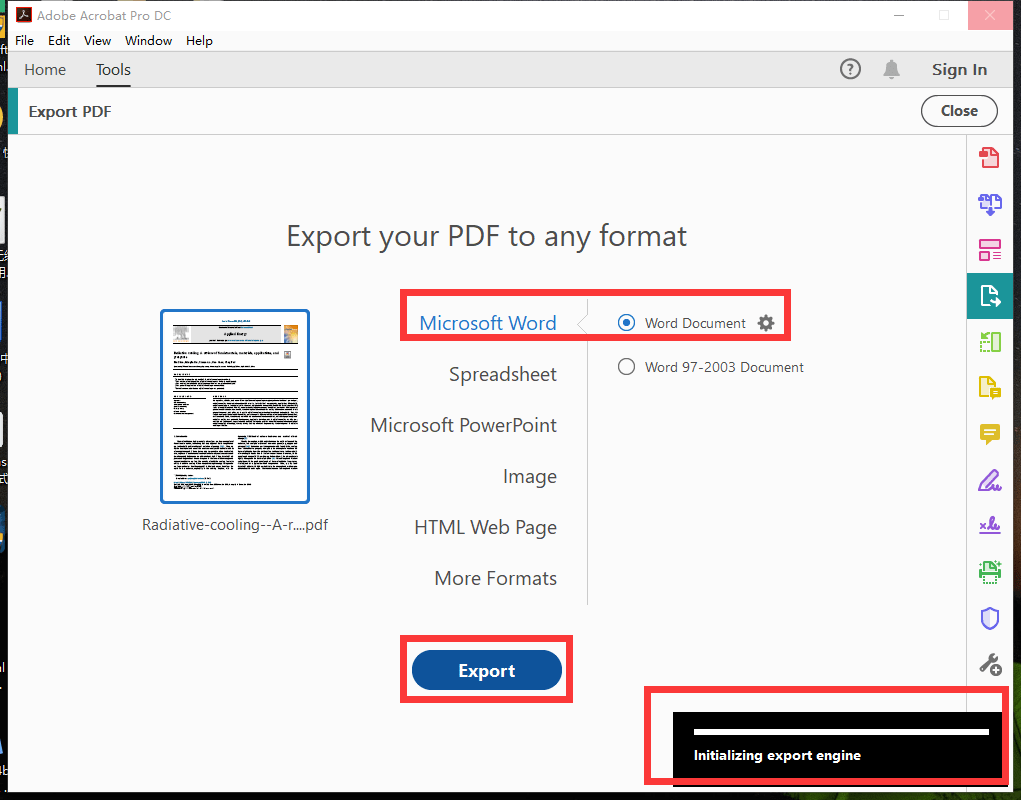Choose Image export format
Screen dimensions: 1021x800
[529, 476]
